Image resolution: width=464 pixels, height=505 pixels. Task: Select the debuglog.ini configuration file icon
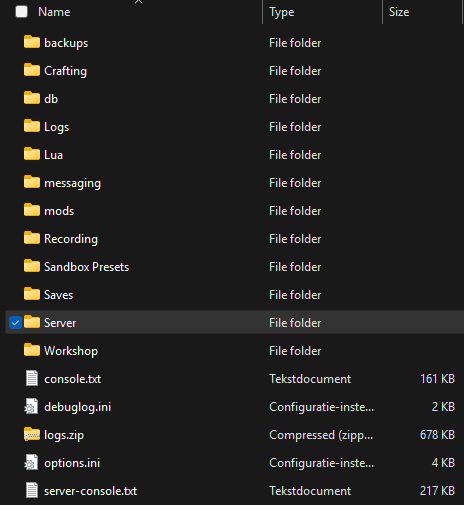coord(31,407)
